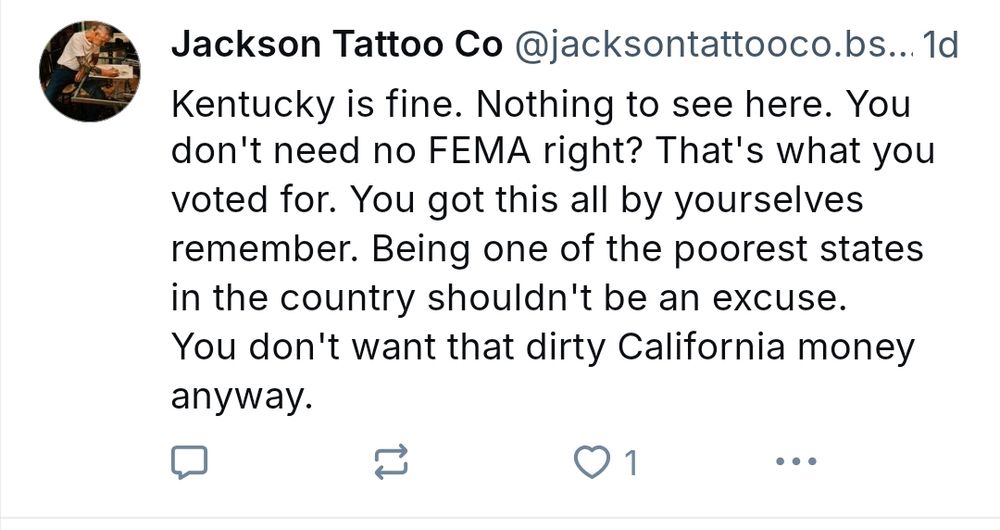The height and width of the screenshot is (530, 1000).
Task: Click the like count number 1
Action: click(630, 462)
